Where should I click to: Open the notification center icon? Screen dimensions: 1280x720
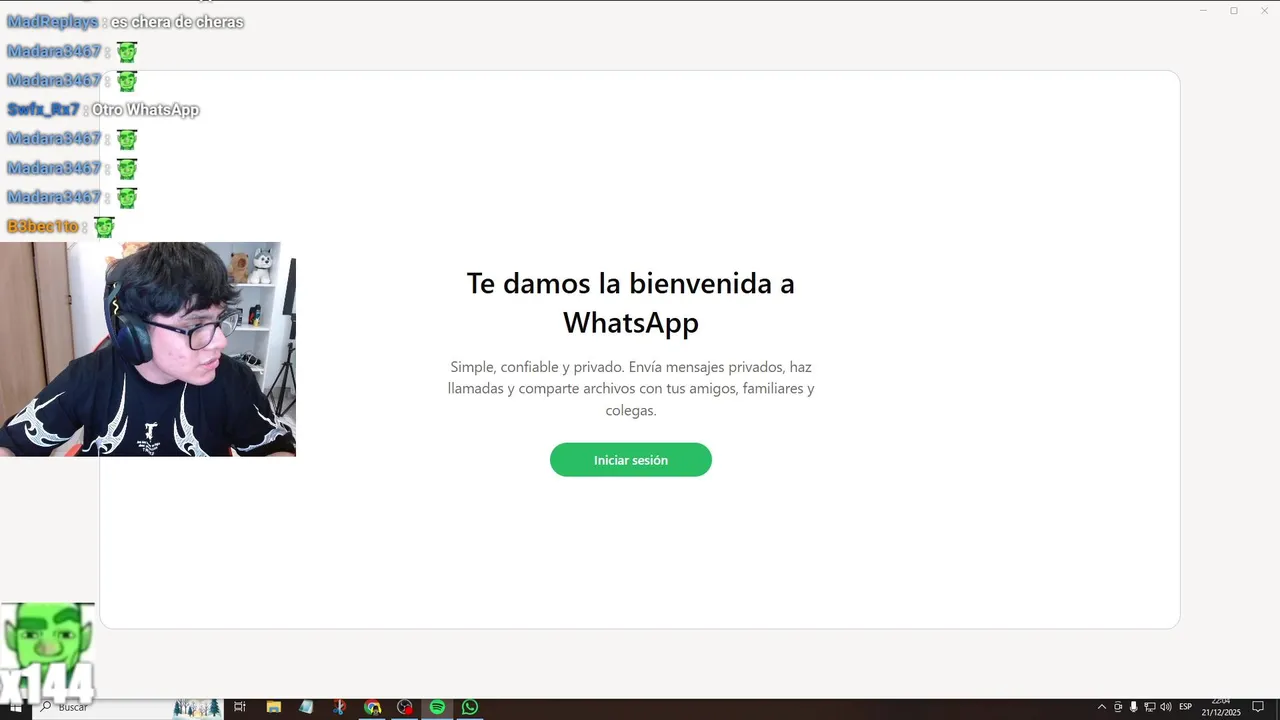tap(1258, 707)
